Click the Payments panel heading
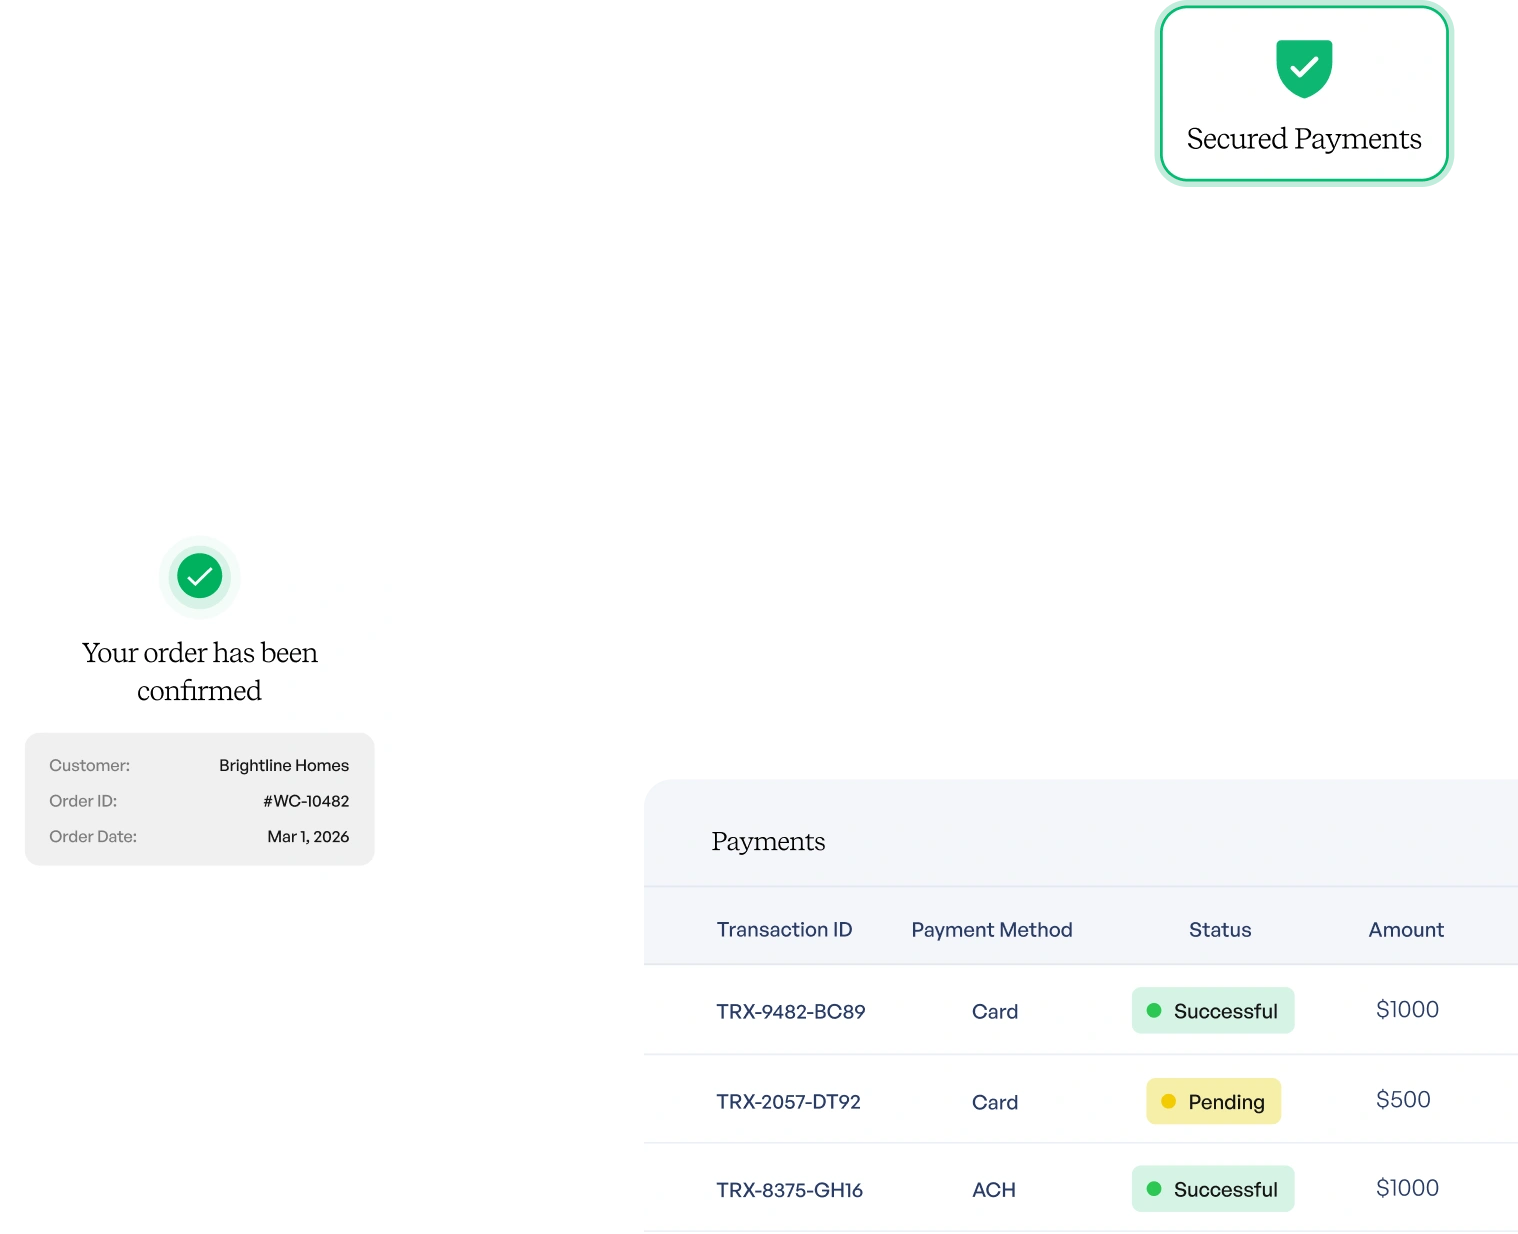Image resolution: width=1518 pixels, height=1234 pixels. click(x=768, y=842)
